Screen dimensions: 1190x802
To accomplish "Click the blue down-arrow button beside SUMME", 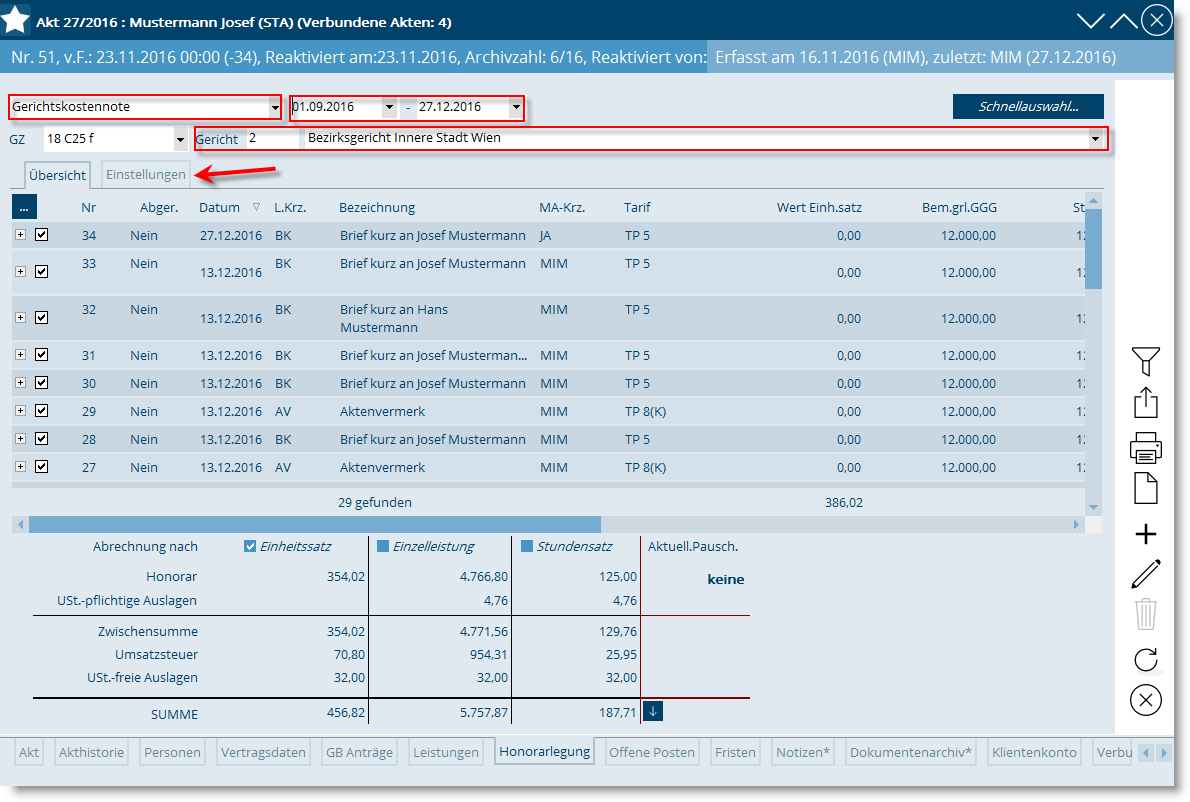I will pos(653,712).
